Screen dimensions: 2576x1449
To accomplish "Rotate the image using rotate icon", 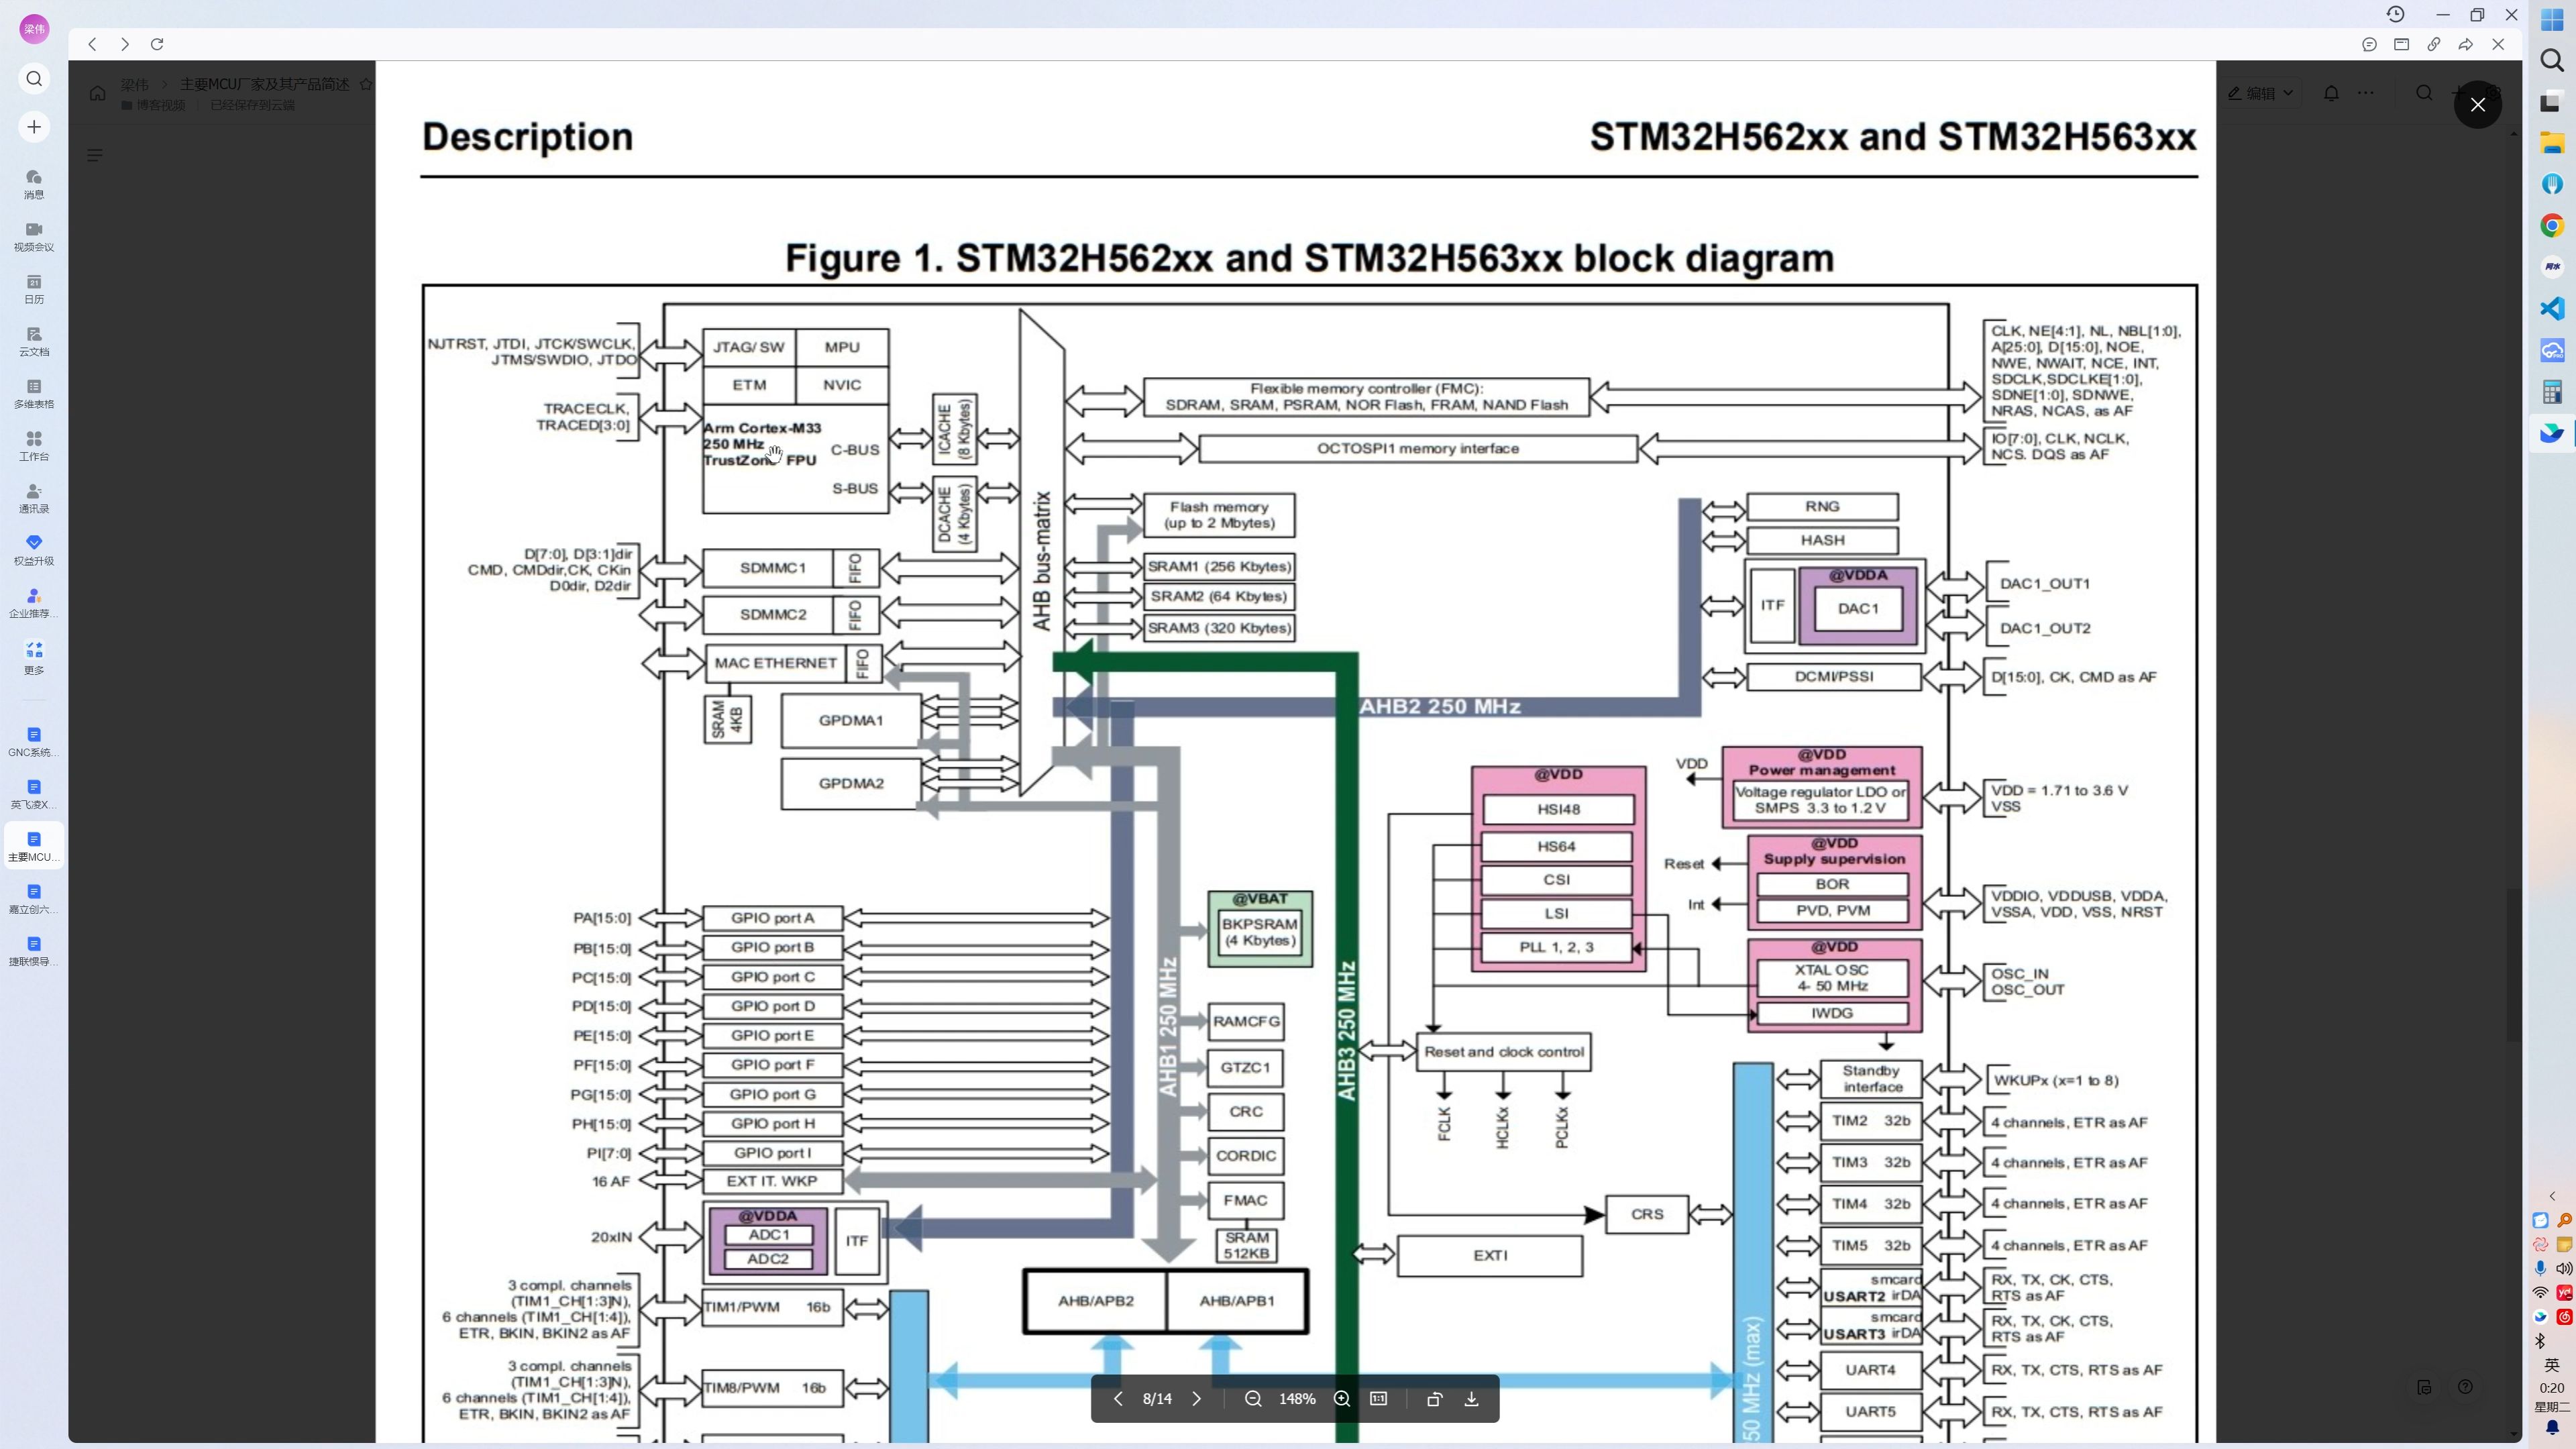I will click(1434, 1399).
